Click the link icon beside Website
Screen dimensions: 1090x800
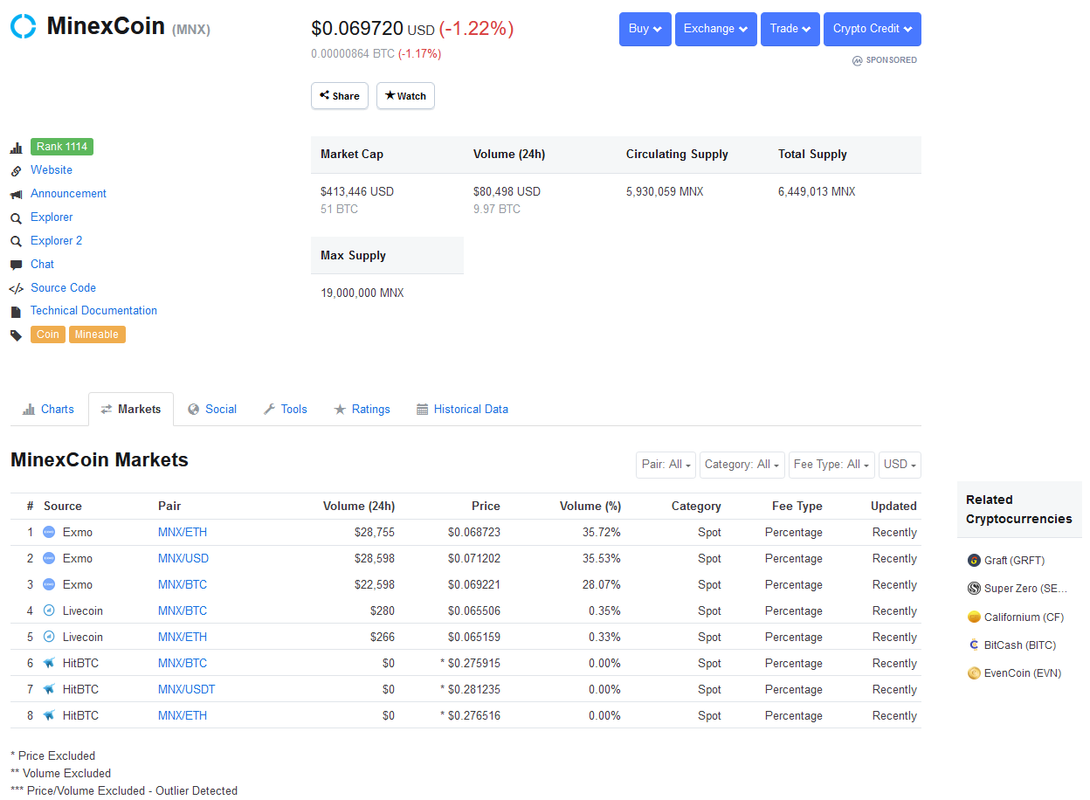[x=16, y=171]
